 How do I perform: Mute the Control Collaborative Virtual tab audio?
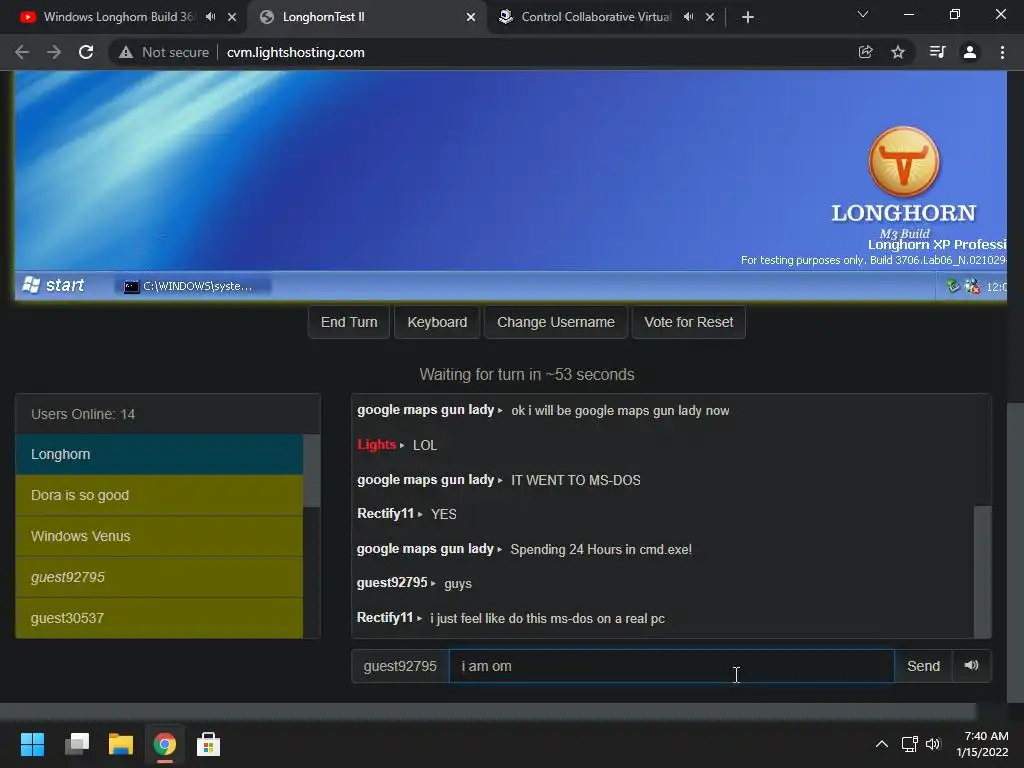688,17
